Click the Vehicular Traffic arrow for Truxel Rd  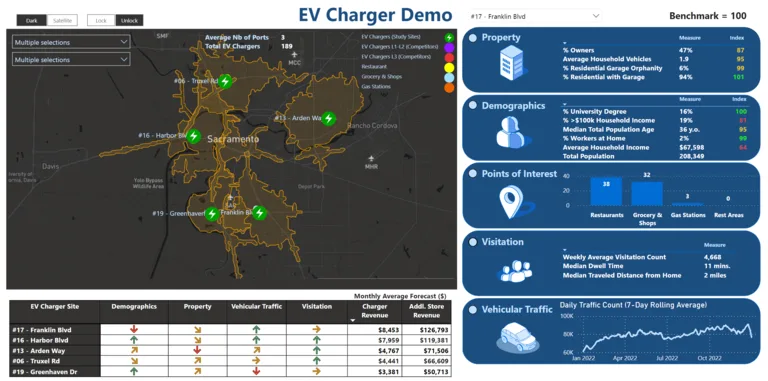pyautogui.click(x=256, y=360)
